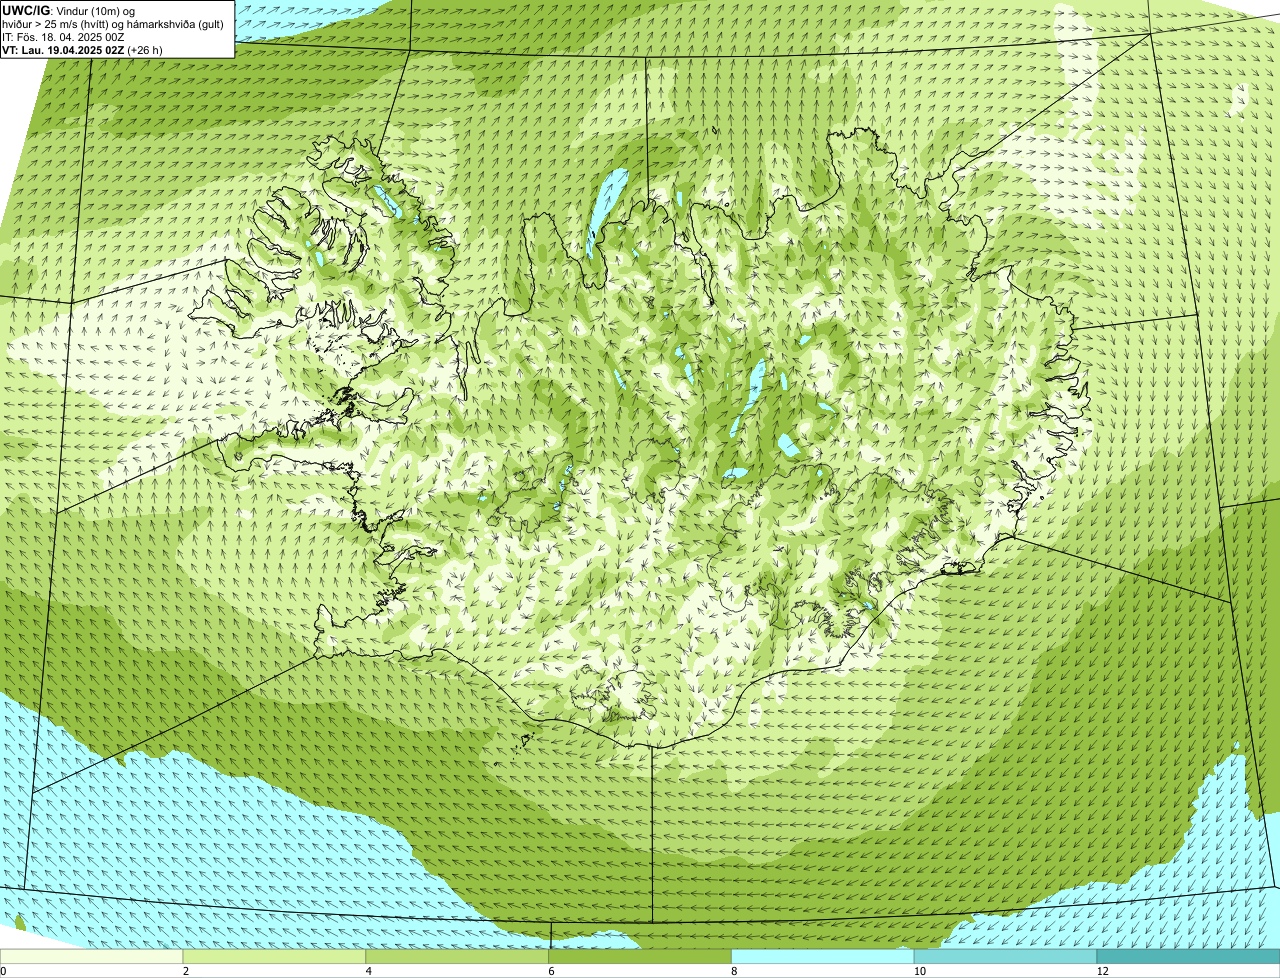This screenshot has height=978, width=1280.
Task: Click the '2' label on the color scale
Action: point(185,971)
